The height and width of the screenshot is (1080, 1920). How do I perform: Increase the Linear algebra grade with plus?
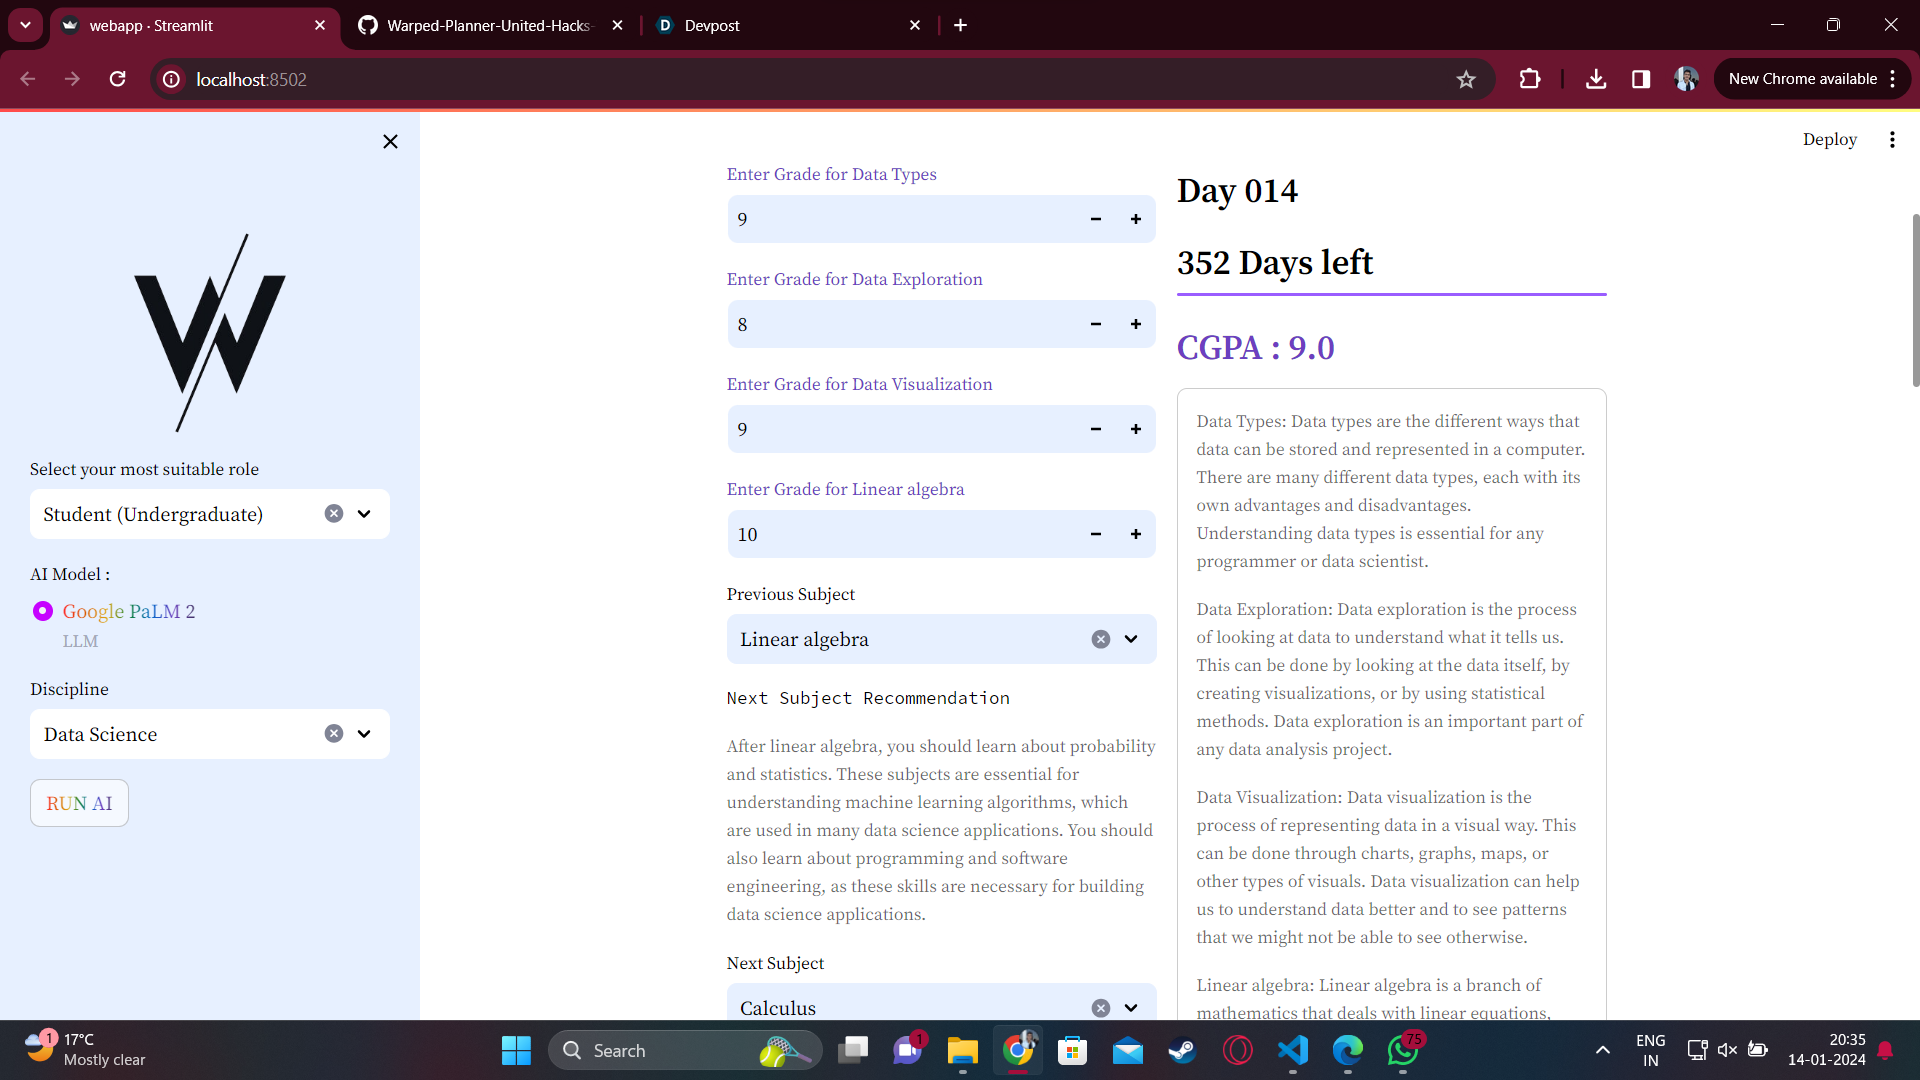click(x=1136, y=534)
